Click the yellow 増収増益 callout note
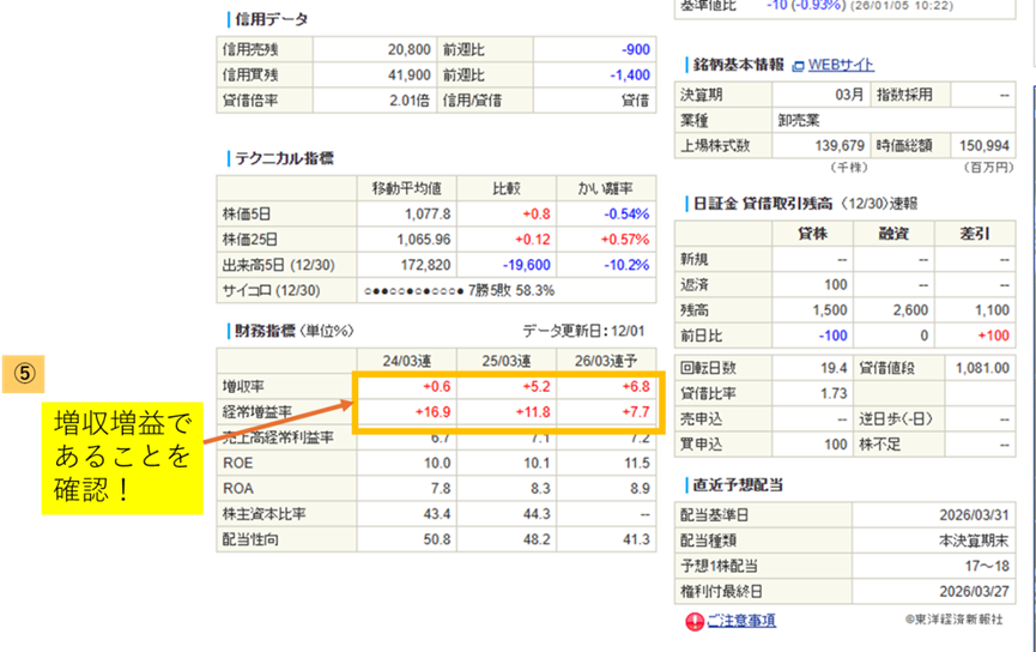This screenshot has height=652, width=1036. point(121,458)
